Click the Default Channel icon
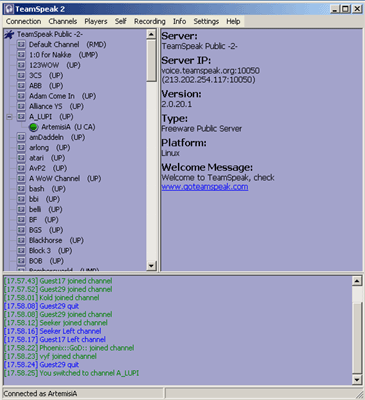 pos(21,44)
